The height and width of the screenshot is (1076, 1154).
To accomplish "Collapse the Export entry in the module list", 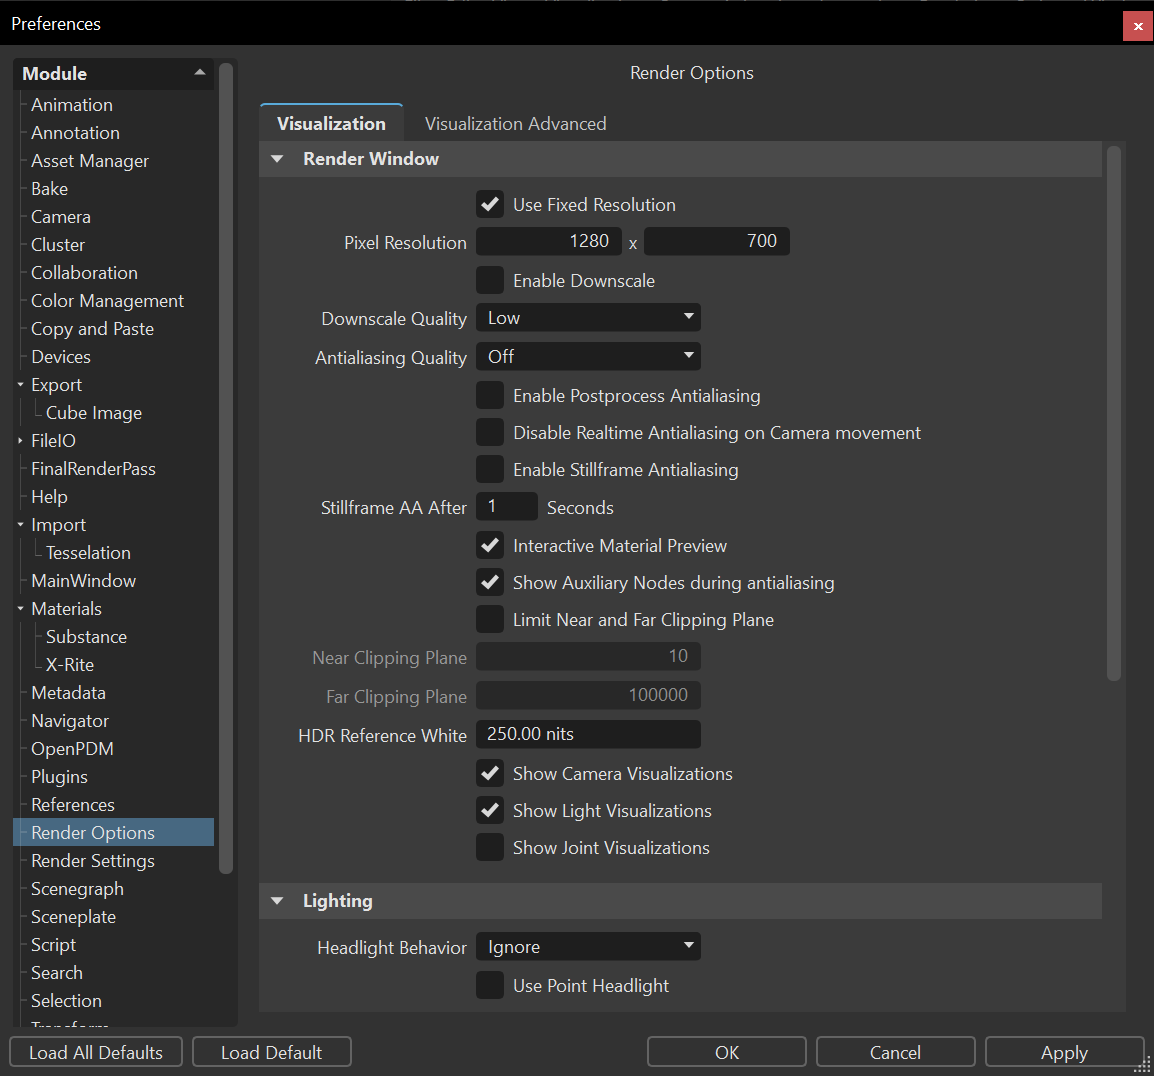I will 20,384.
